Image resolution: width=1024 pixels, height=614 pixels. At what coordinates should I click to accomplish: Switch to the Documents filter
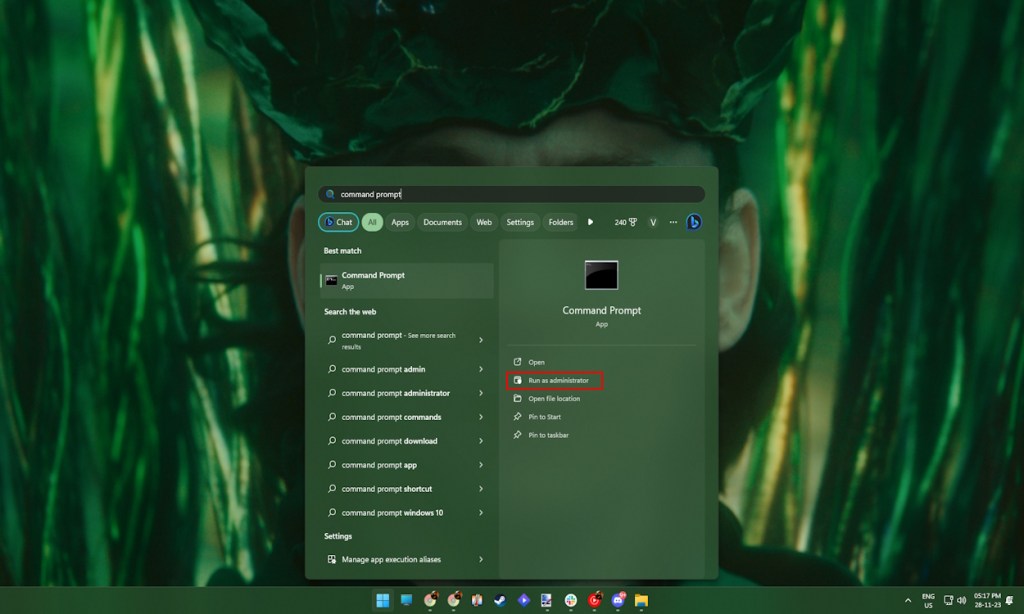442,222
